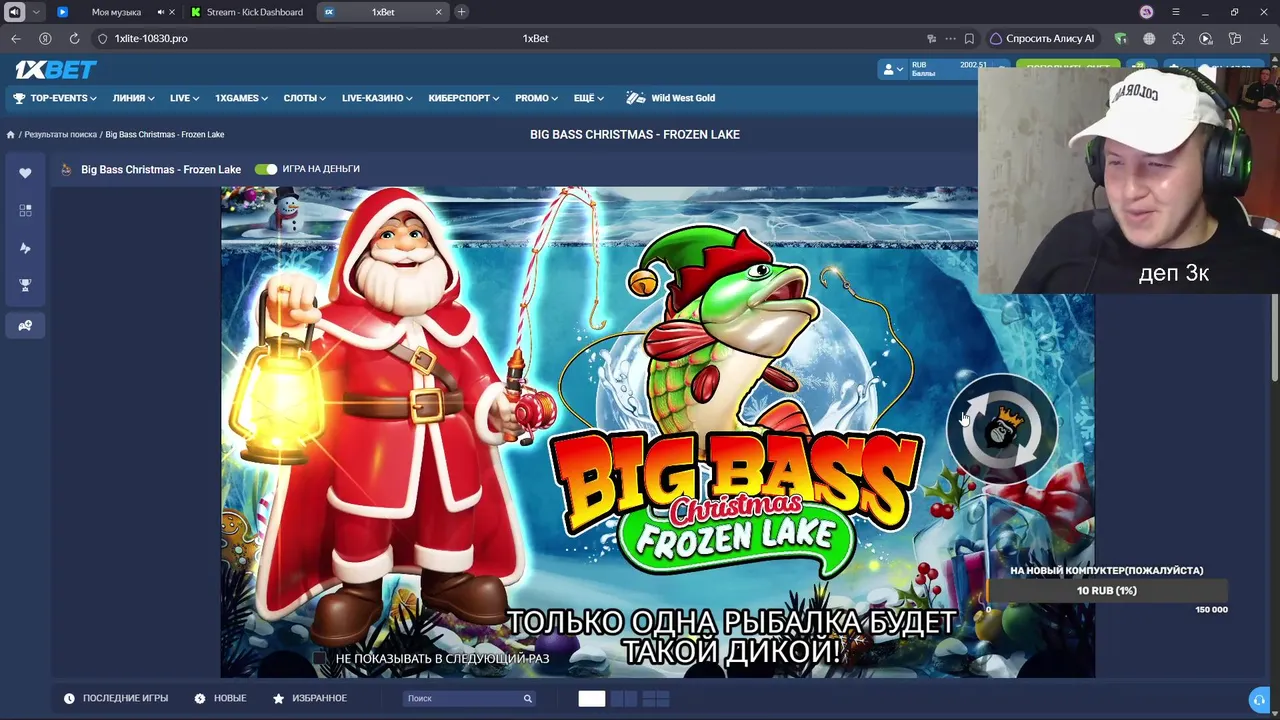
Task: Click the trophy icon beside TOP-EVENTS
Action: 19,98
